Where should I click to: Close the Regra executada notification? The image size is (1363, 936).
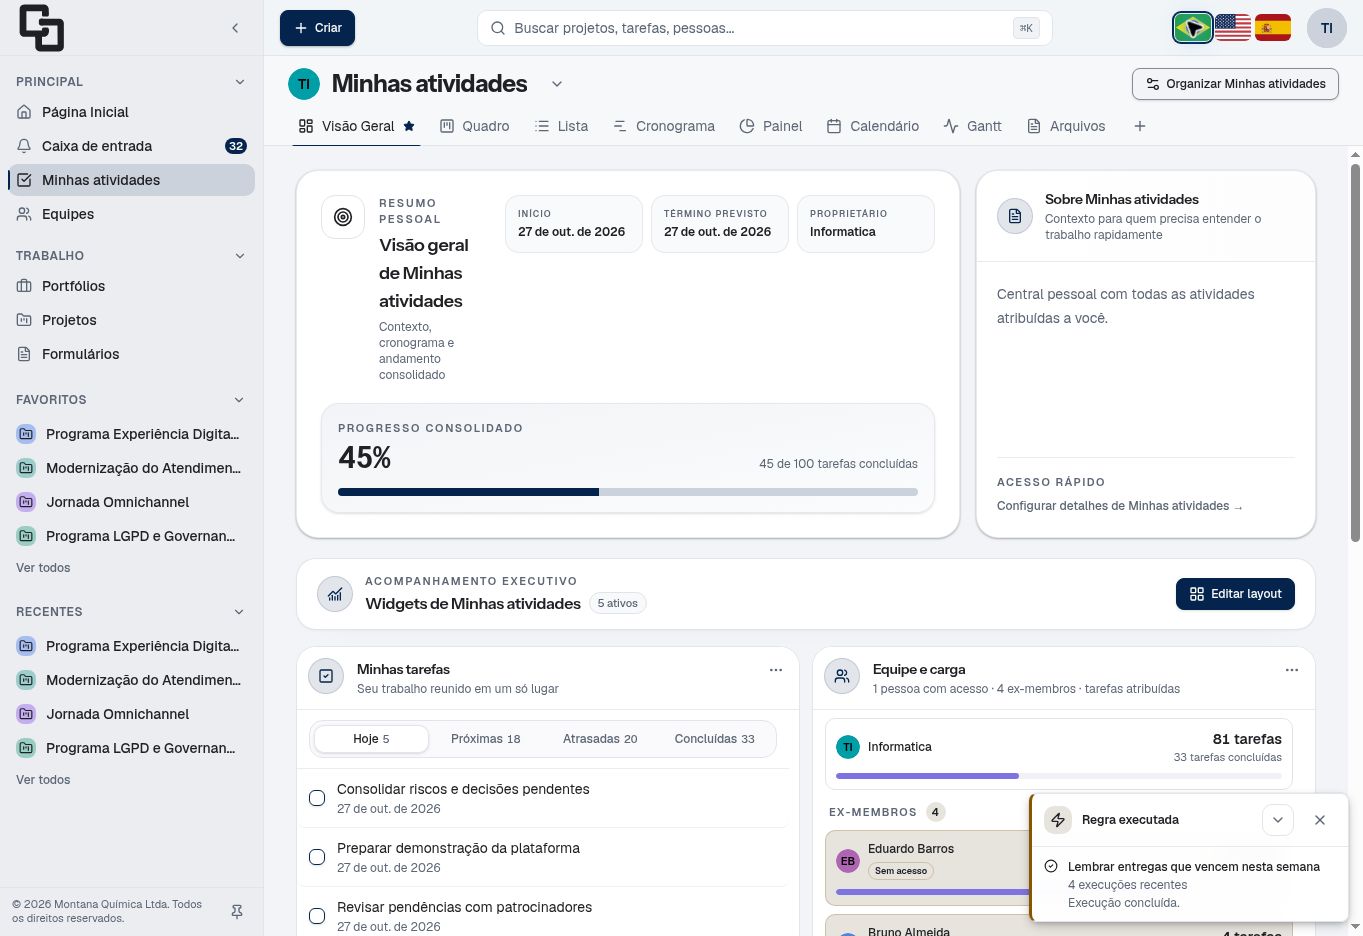pos(1320,820)
